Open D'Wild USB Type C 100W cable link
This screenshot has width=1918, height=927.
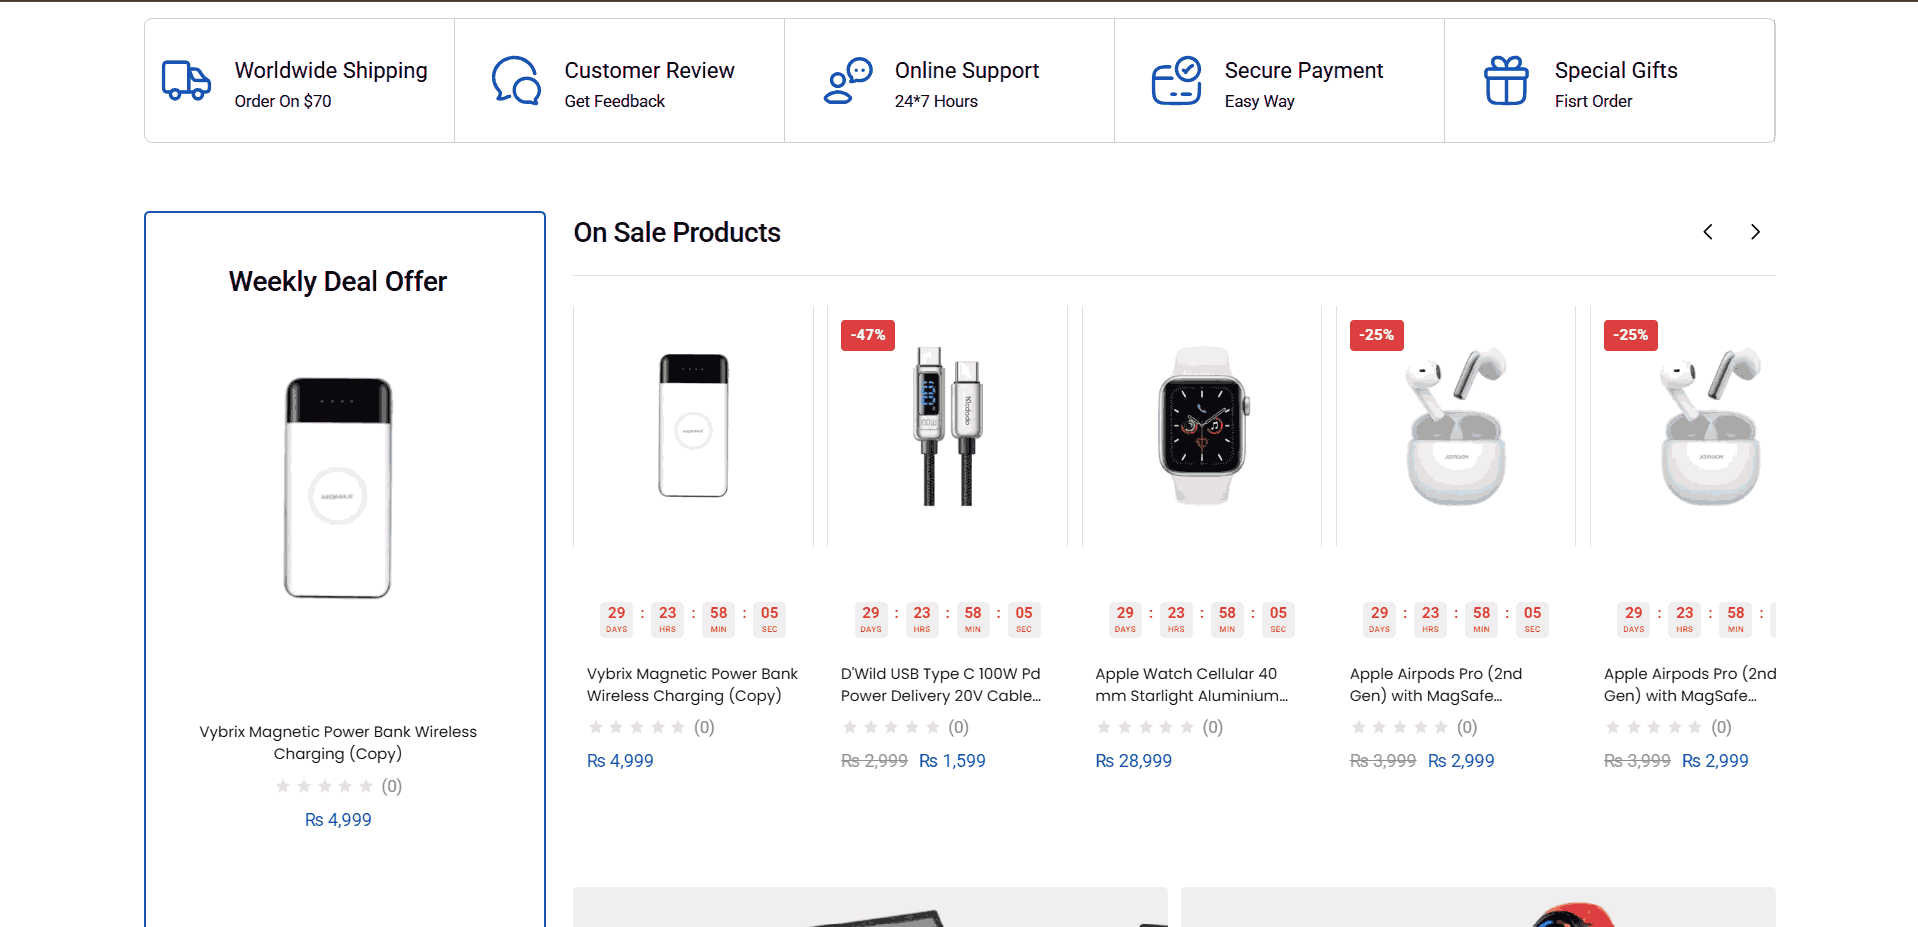point(940,685)
